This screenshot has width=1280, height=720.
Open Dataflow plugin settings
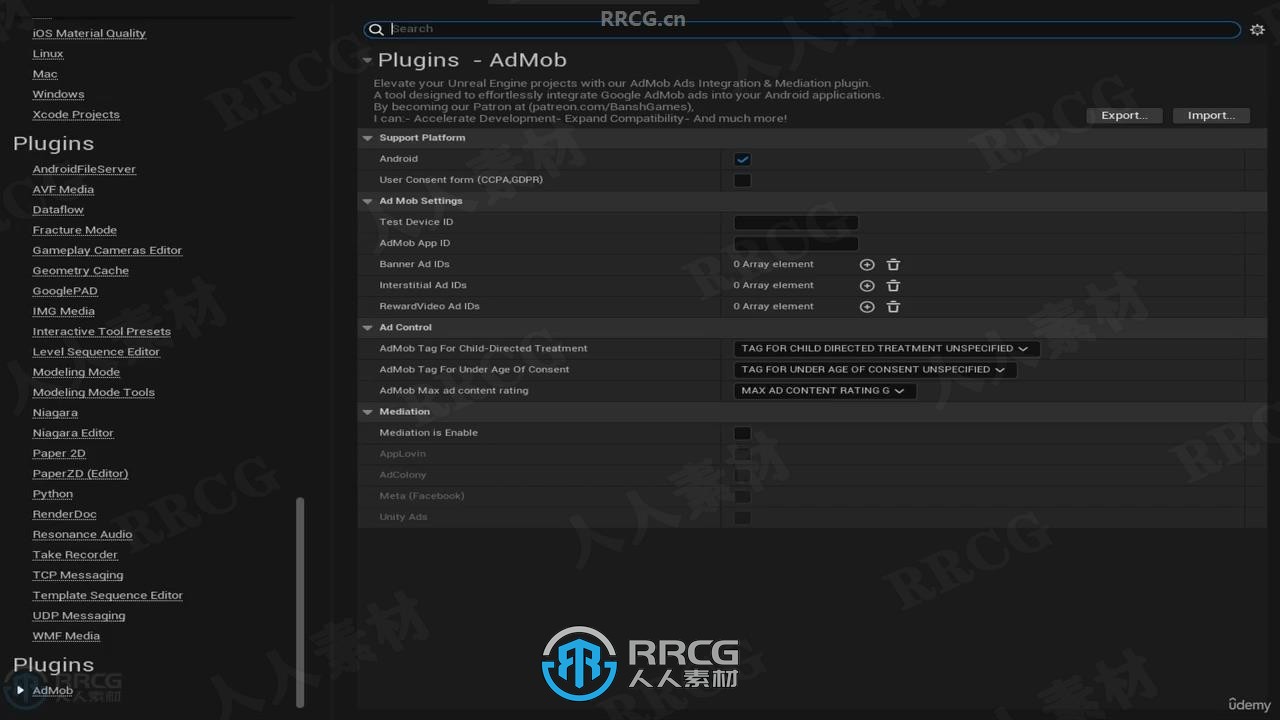[x=58, y=210]
